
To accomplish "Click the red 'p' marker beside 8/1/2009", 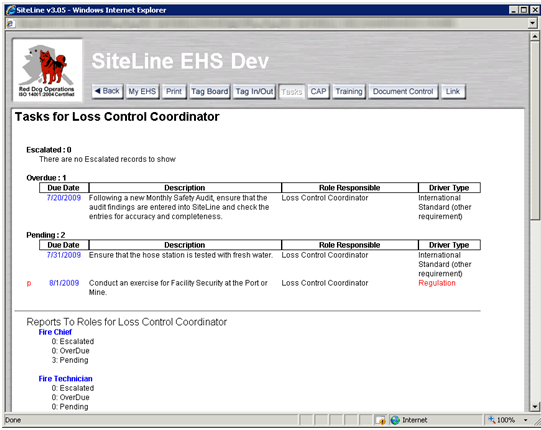I will click(29, 283).
